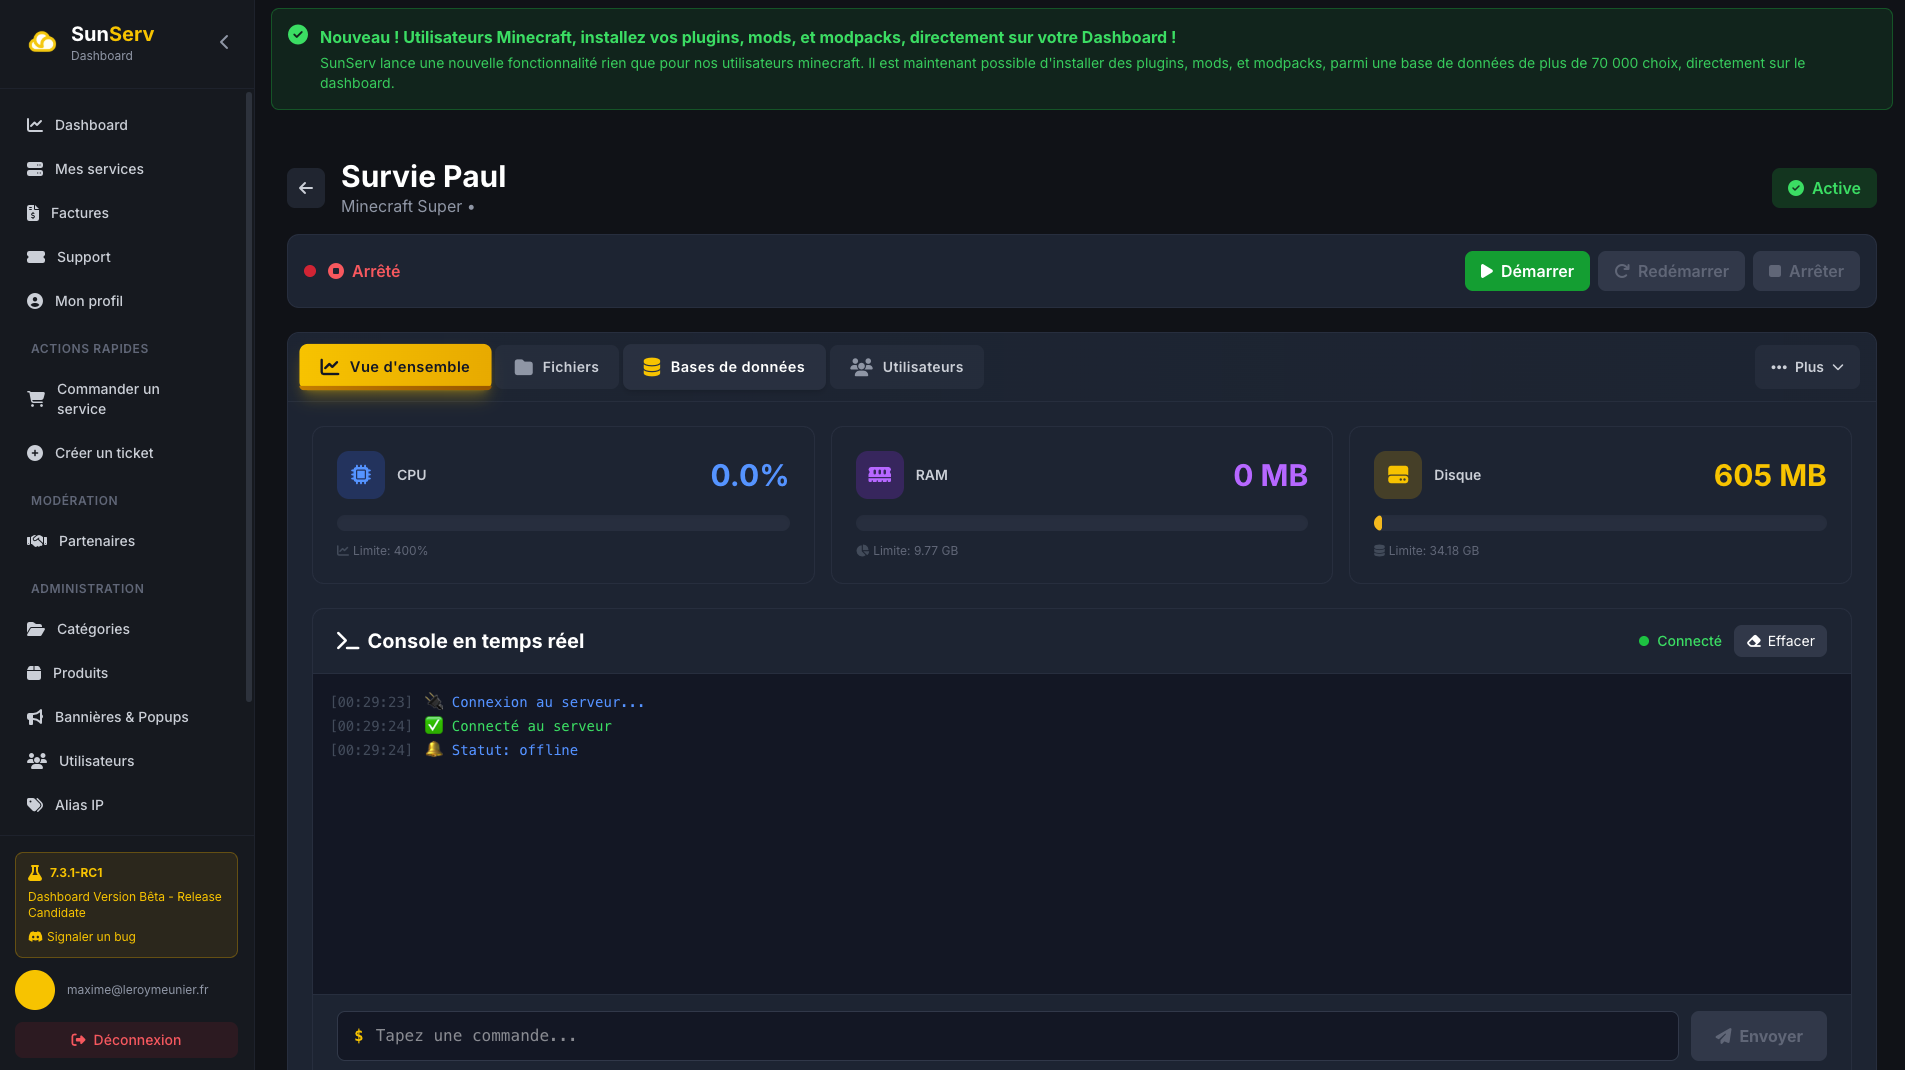Click Signaler un bug
1905x1070 pixels.
click(x=81, y=937)
